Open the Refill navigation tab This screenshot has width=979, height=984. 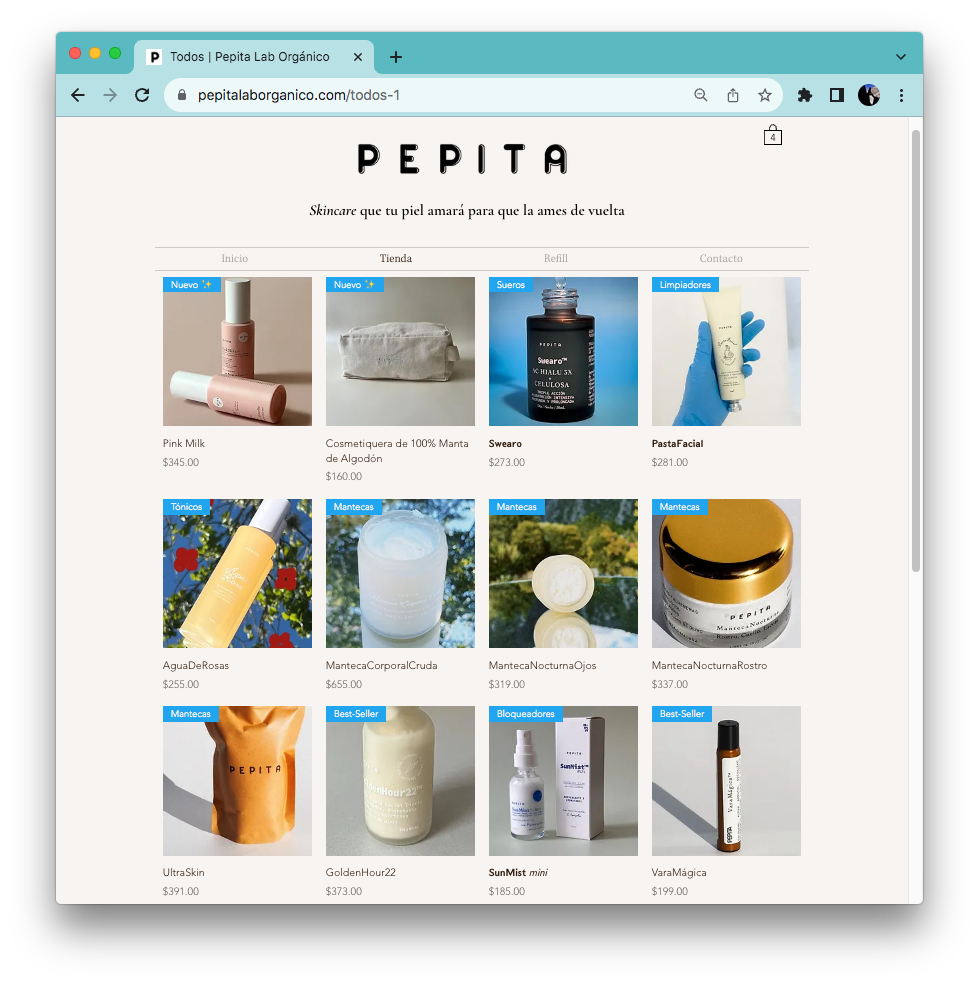555,259
